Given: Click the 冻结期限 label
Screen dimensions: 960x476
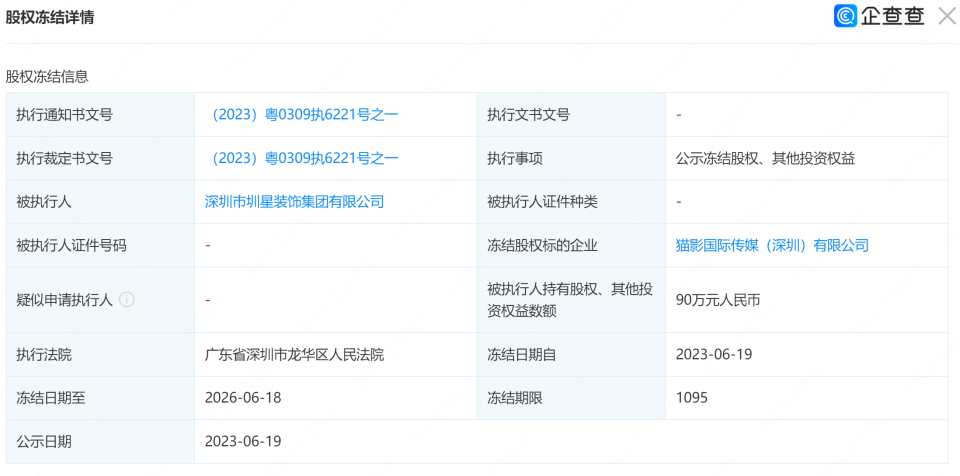Looking at the screenshot, I should point(515,398).
